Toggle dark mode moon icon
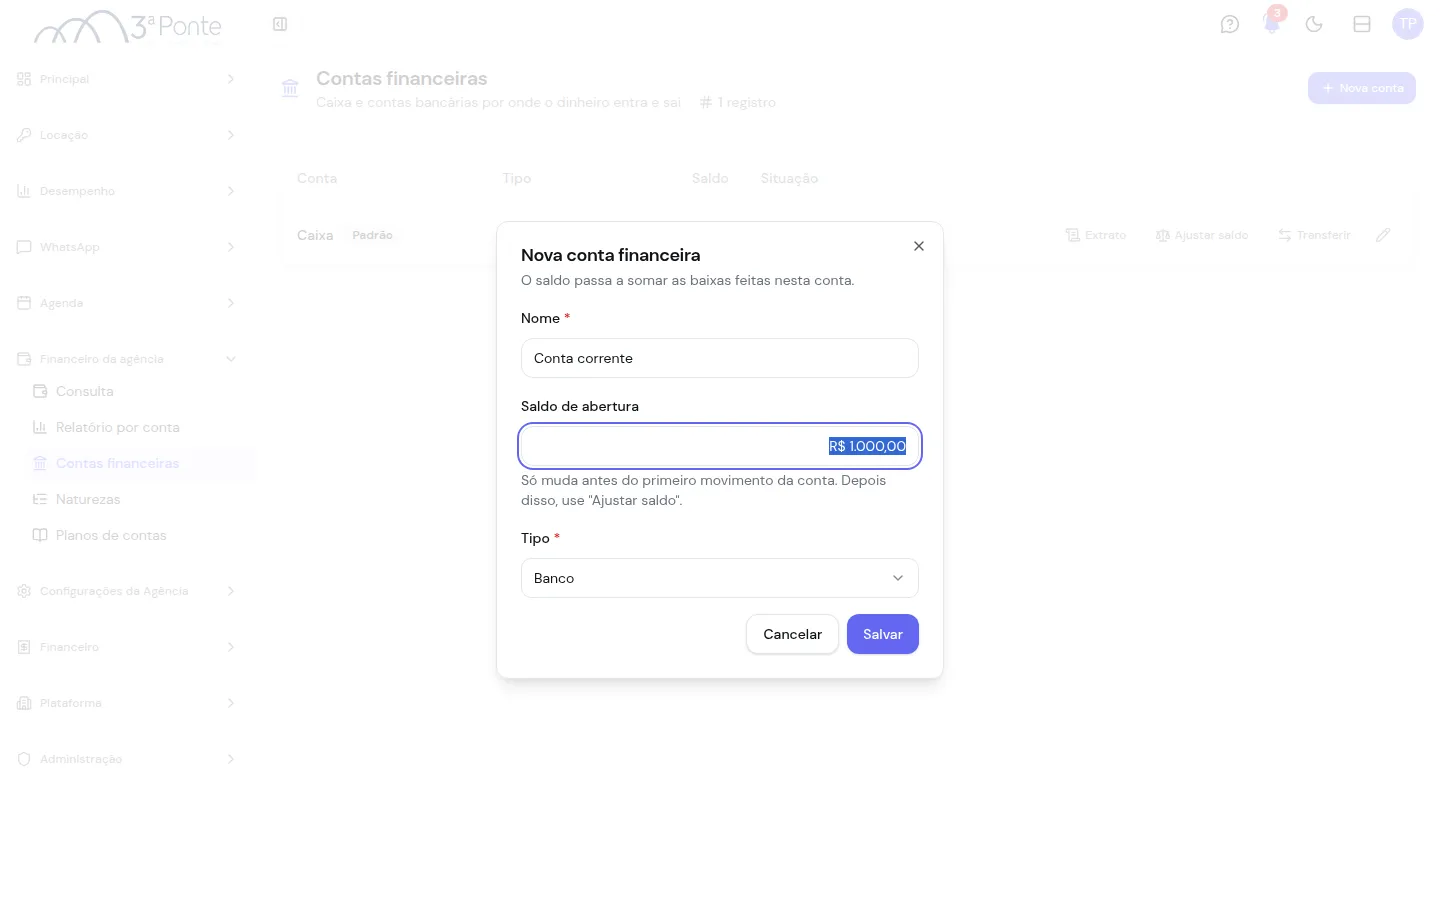 [1314, 24]
